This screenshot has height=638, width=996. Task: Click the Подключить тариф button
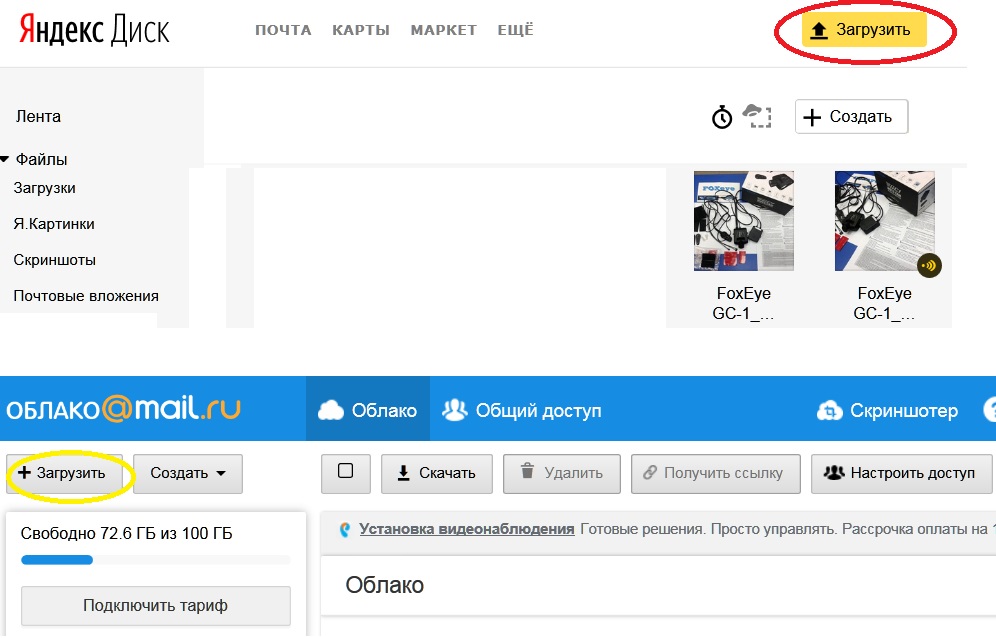[x=155, y=605]
